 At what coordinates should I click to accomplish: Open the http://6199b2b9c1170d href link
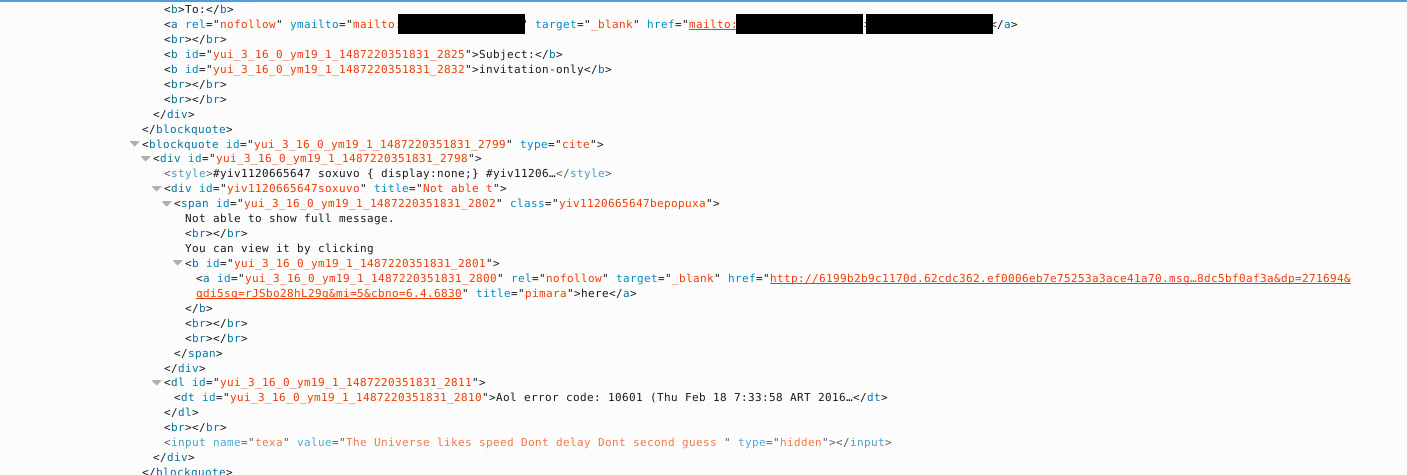[x=1060, y=278]
